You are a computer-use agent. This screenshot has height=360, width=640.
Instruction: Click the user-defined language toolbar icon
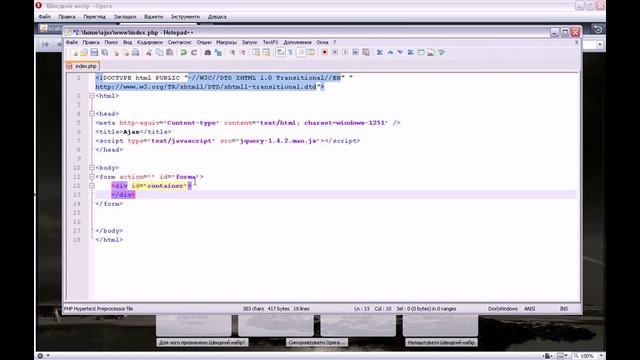pyautogui.click(x=311, y=53)
